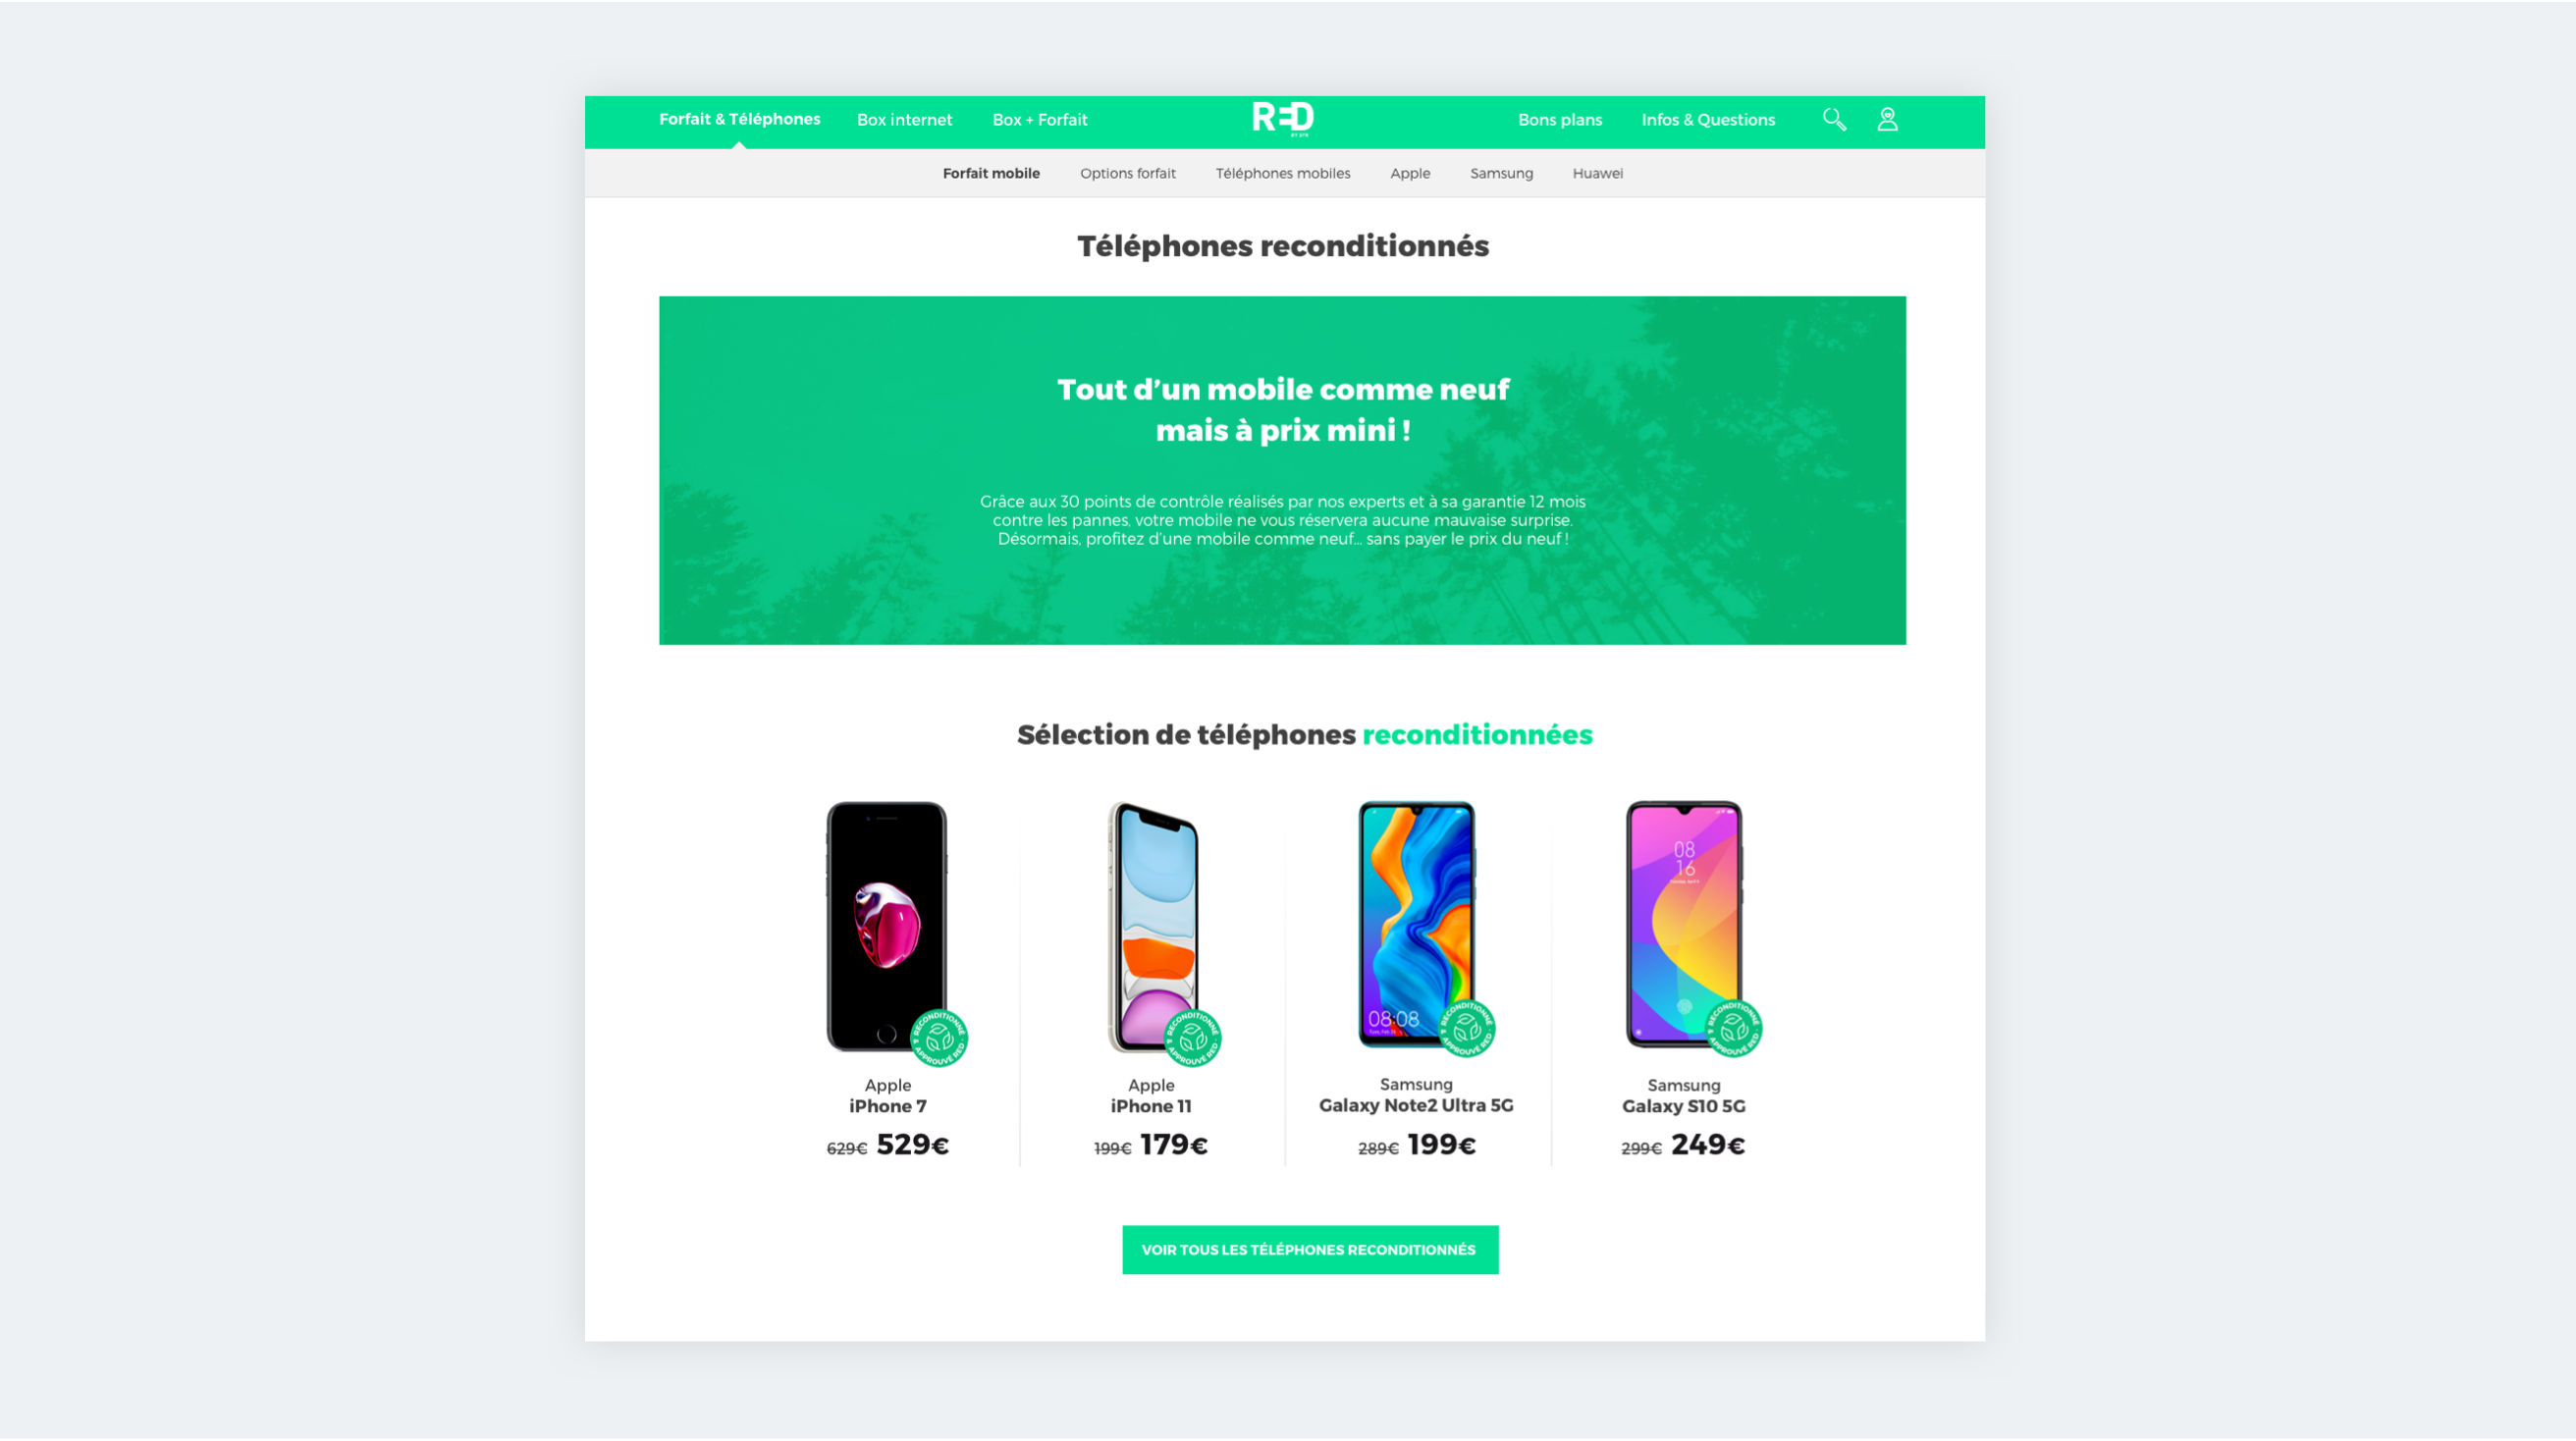Viewport: 2576px width, 1441px height.
Task: Go home via the RED logo
Action: pyautogui.click(x=1283, y=119)
